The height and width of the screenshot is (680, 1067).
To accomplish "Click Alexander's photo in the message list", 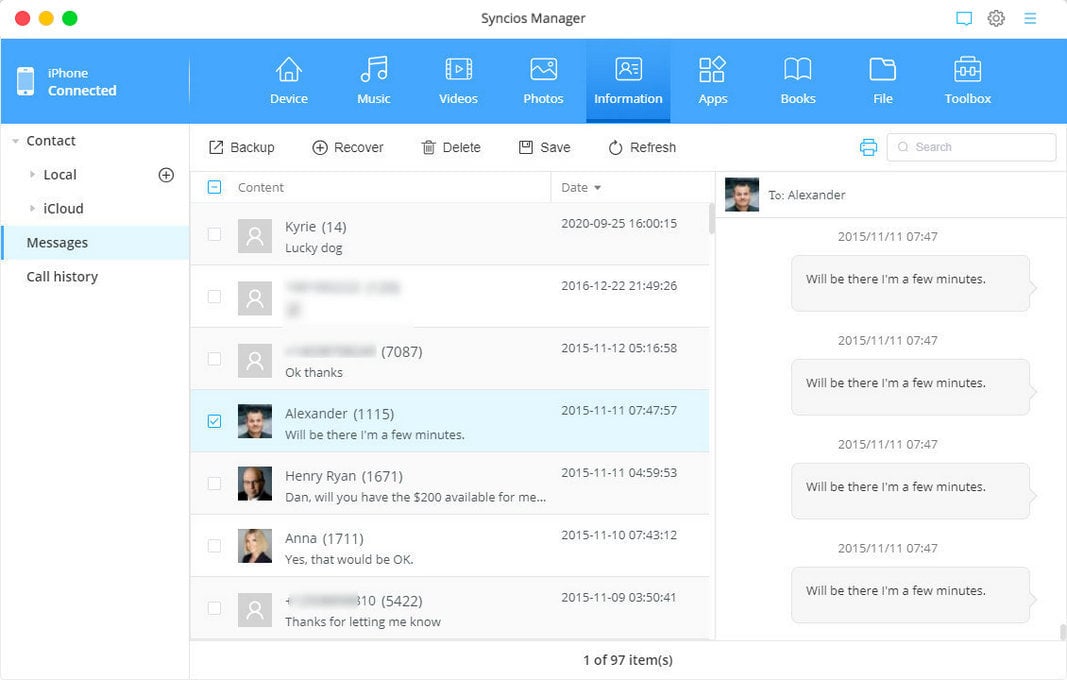I will pos(255,421).
